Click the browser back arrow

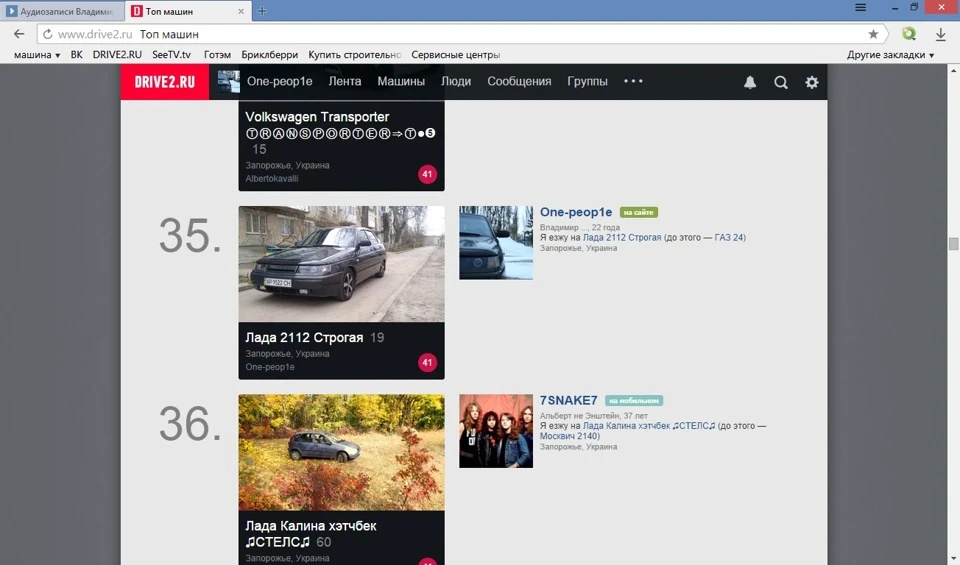pos(19,34)
